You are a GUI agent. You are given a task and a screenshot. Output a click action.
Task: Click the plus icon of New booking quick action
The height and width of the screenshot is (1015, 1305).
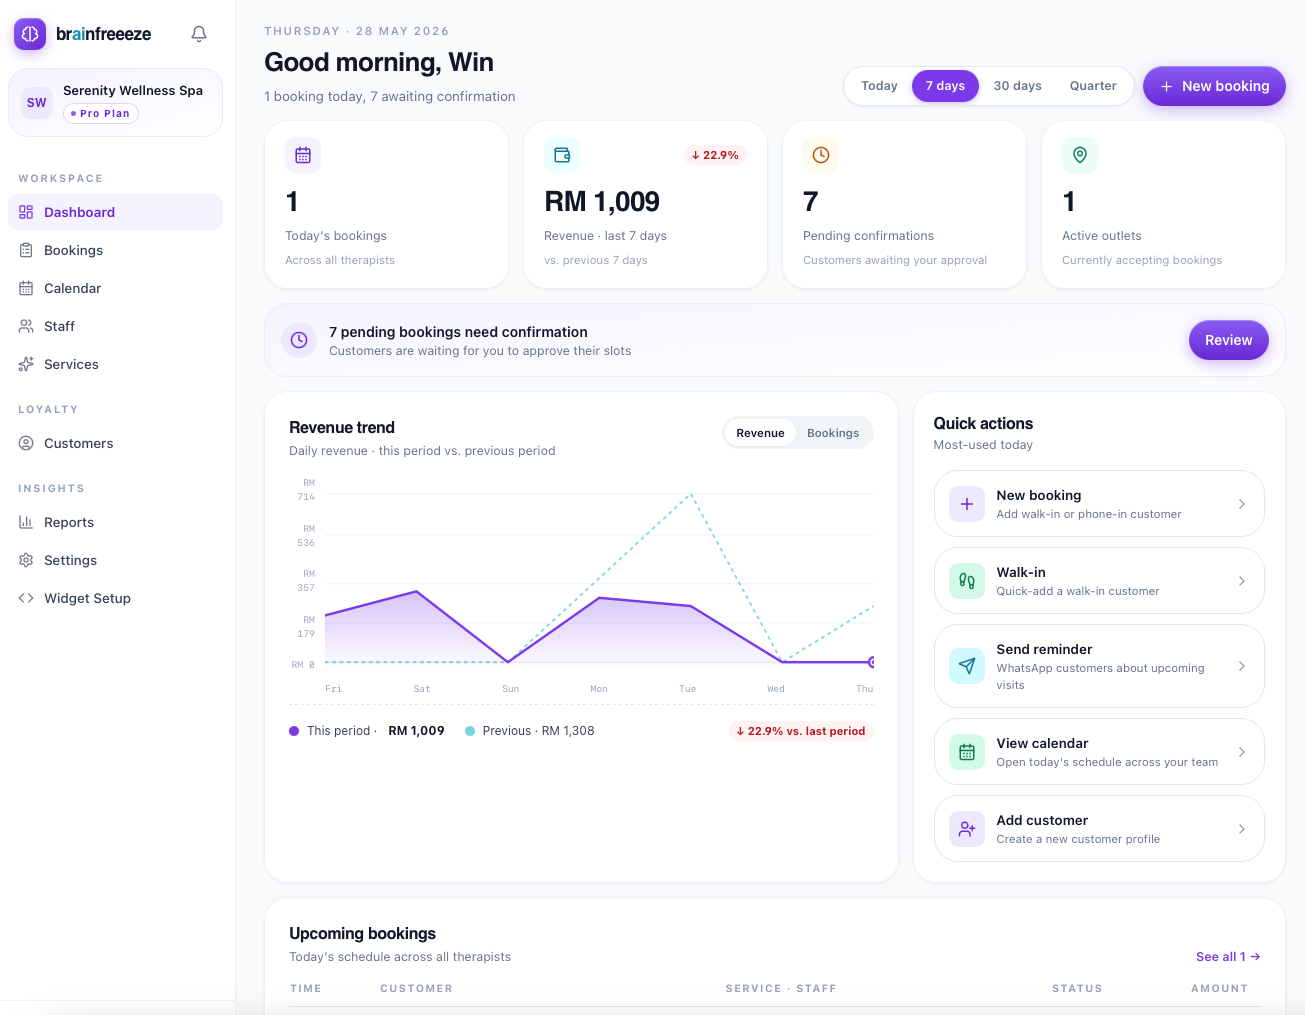tap(967, 504)
